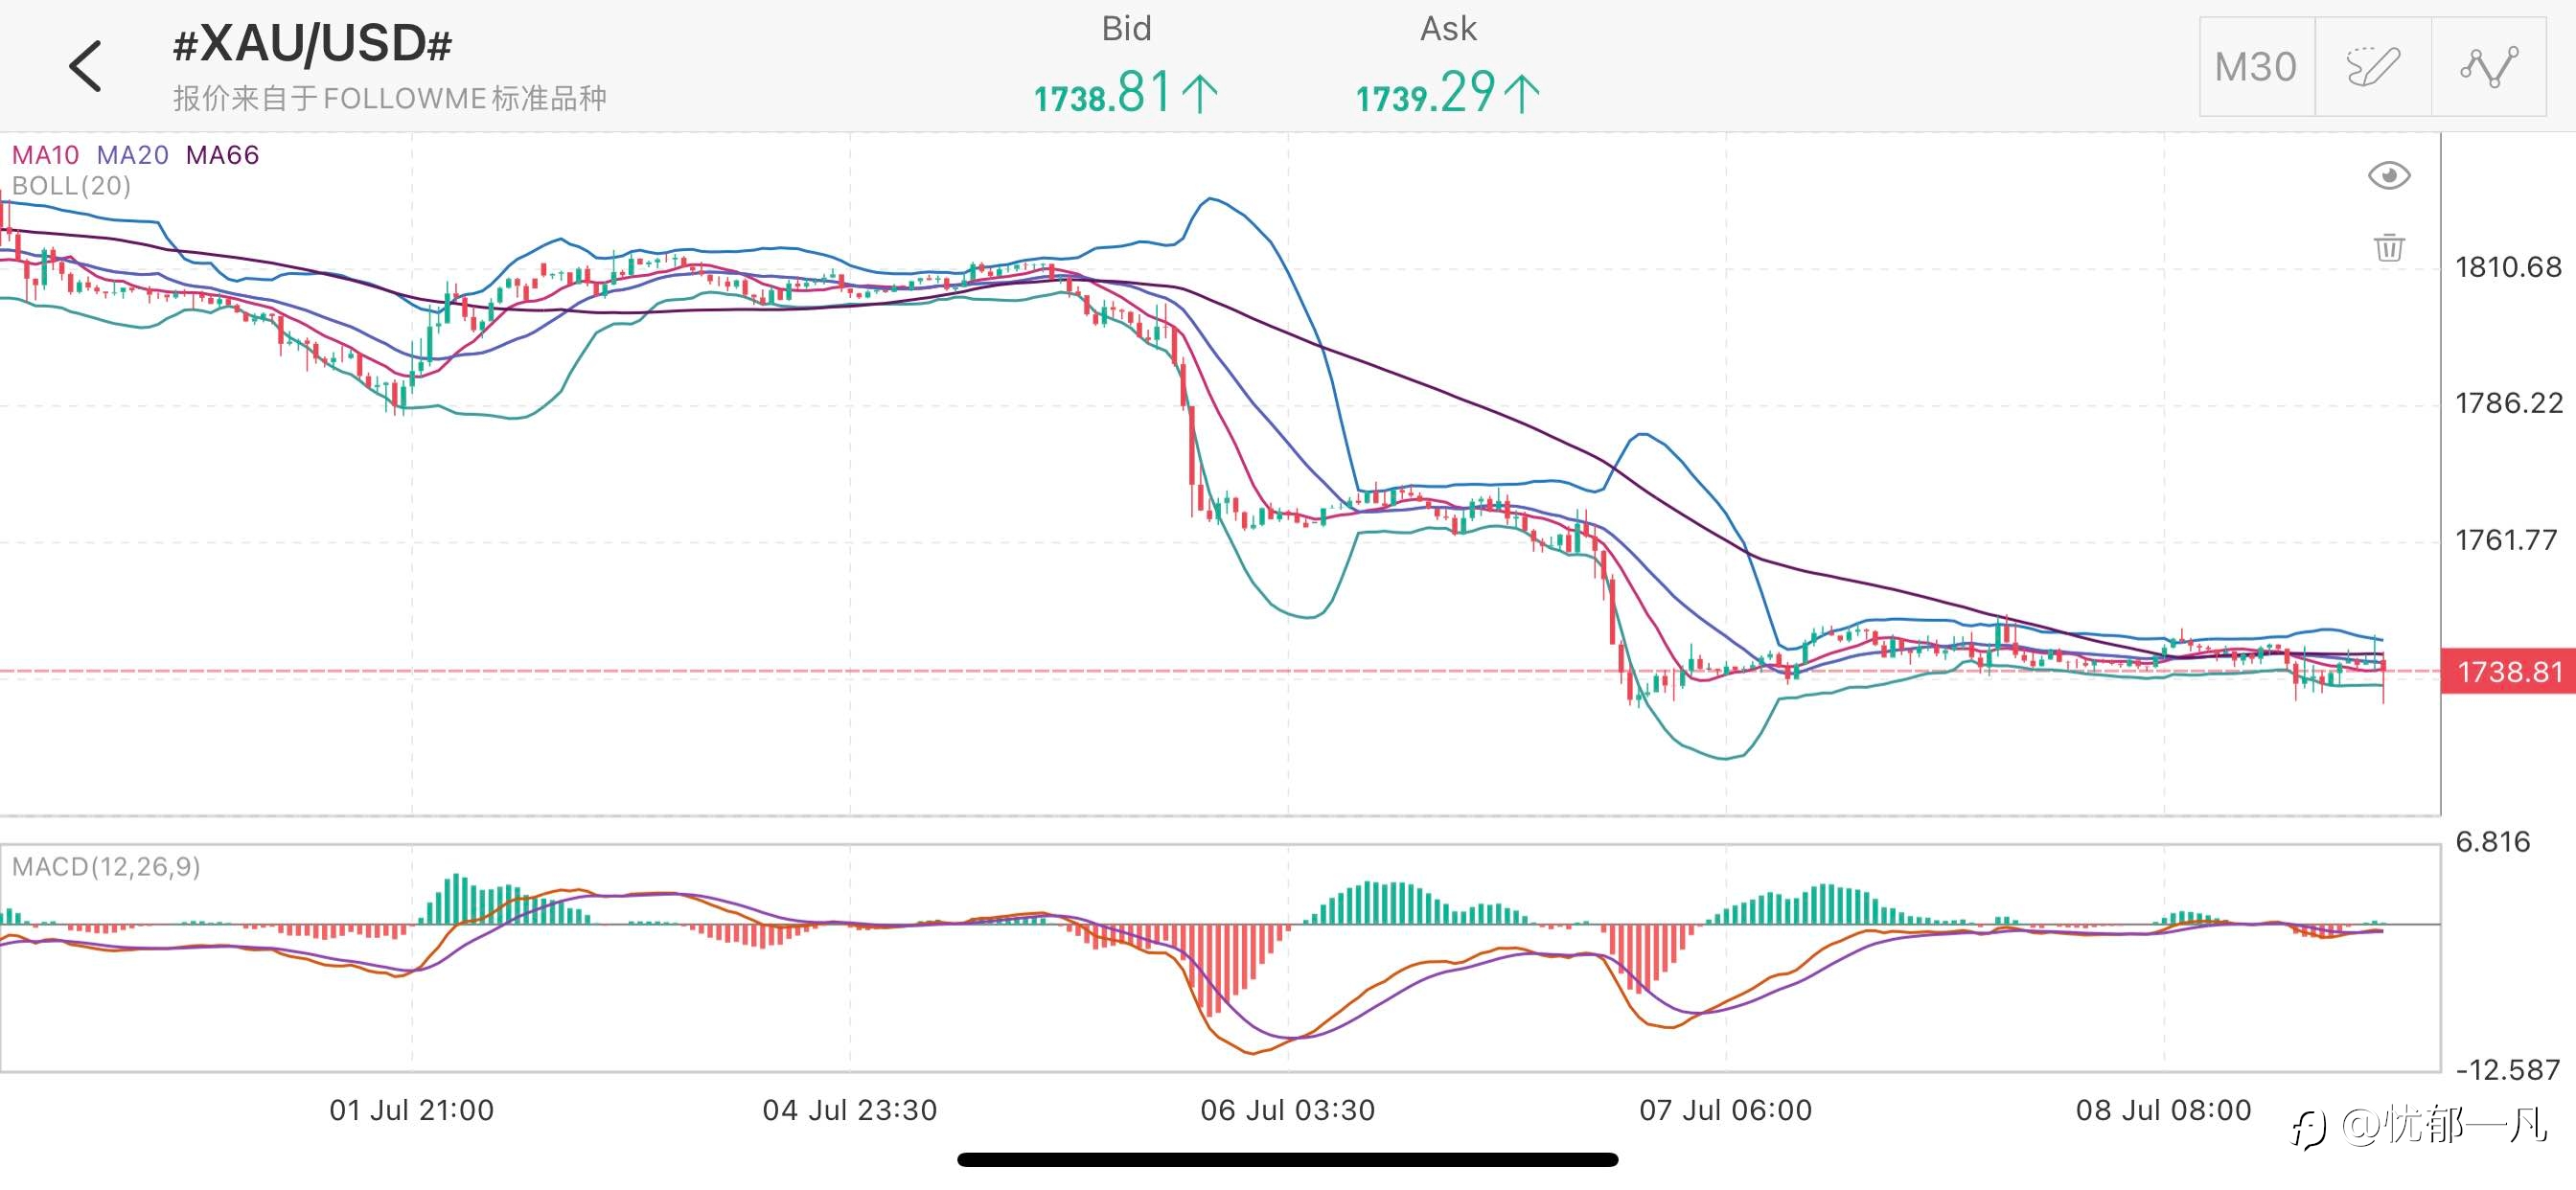The image size is (2576, 1190).
Task: Tap the 01 Jul 21:00 time label
Action: [x=412, y=1110]
